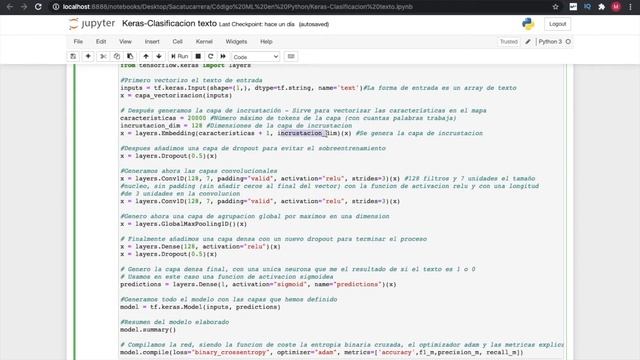Image resolution: width=640 pixels, height=360 pixels.
Task: Insert a cell below with plus icon
Action: [88, 56]
